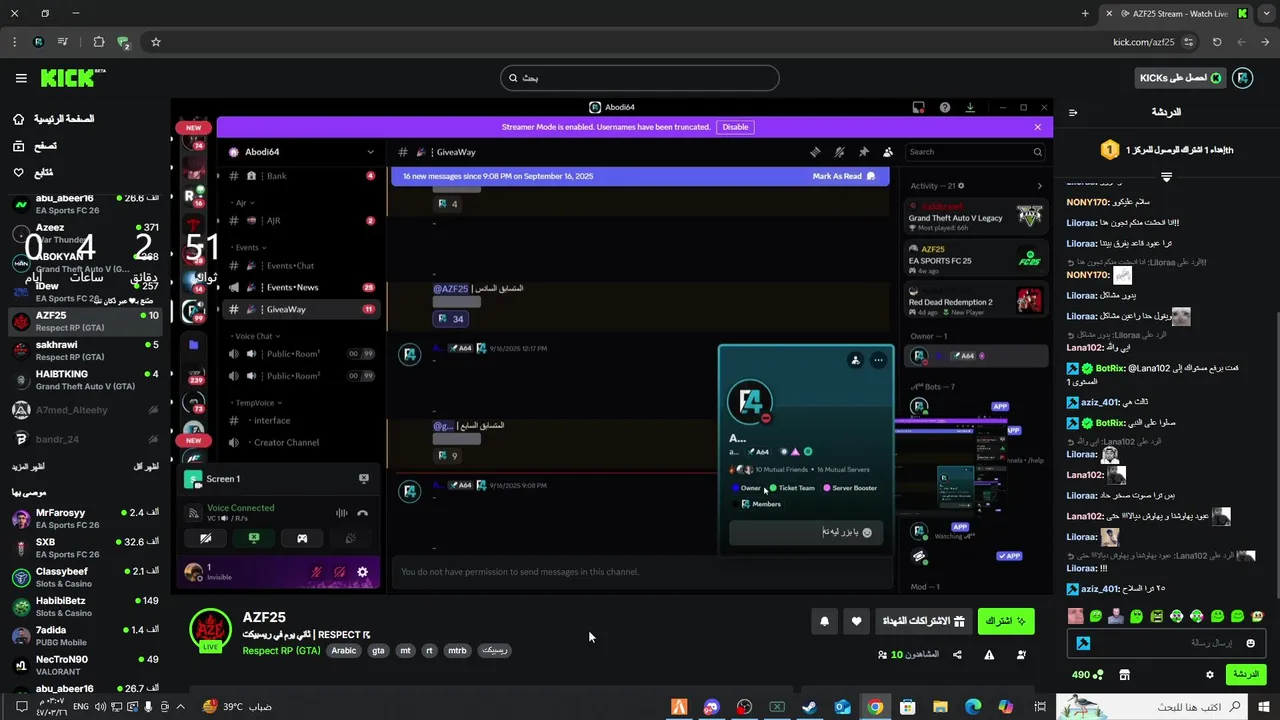Toggle screen share button in Discord voice panel
Image resolution: width=1280 pixels, height=720 pixels.
point(253,538)
